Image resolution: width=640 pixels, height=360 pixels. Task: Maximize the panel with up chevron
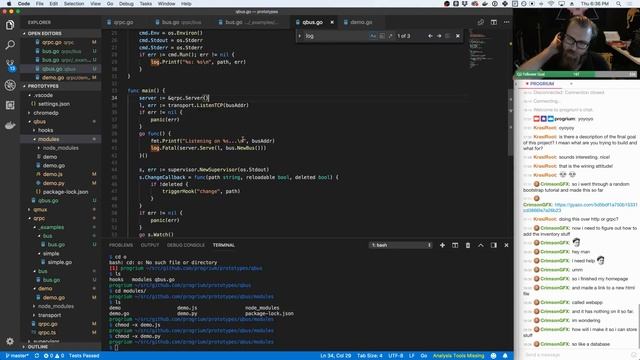point(480,245)
